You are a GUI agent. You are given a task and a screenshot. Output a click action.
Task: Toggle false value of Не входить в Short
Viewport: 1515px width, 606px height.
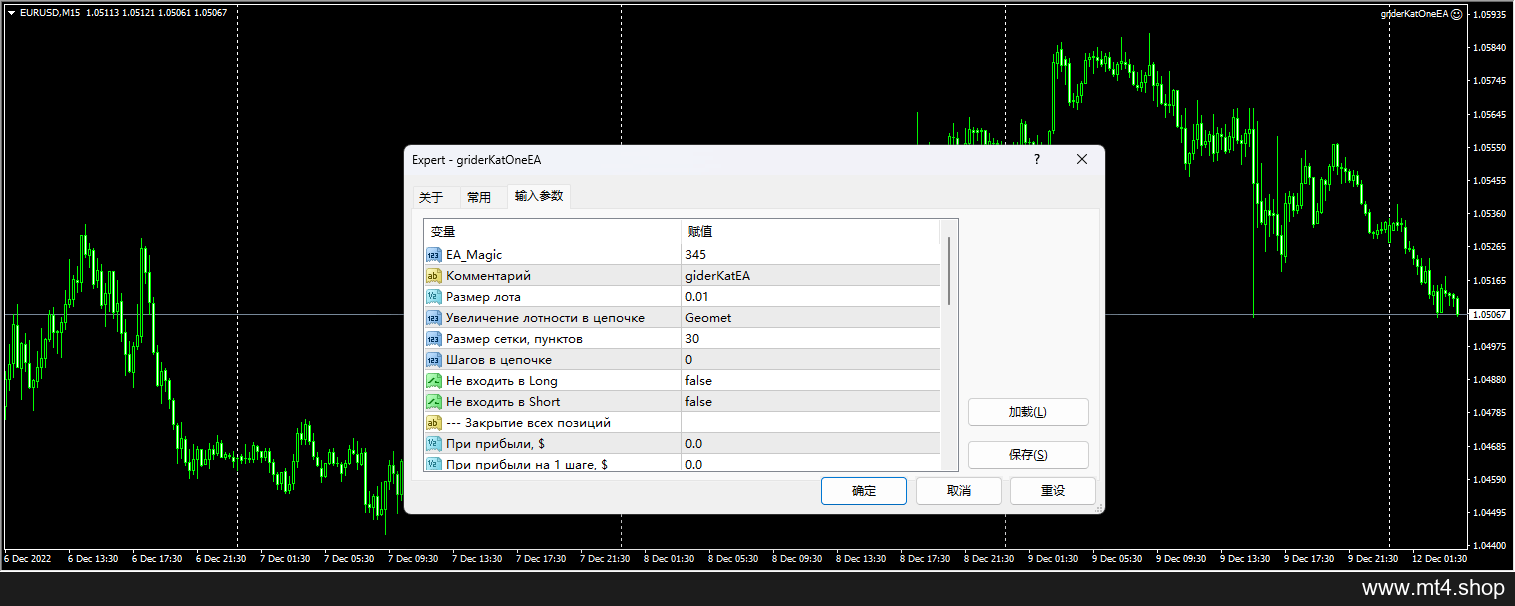[x=698, y=402]
